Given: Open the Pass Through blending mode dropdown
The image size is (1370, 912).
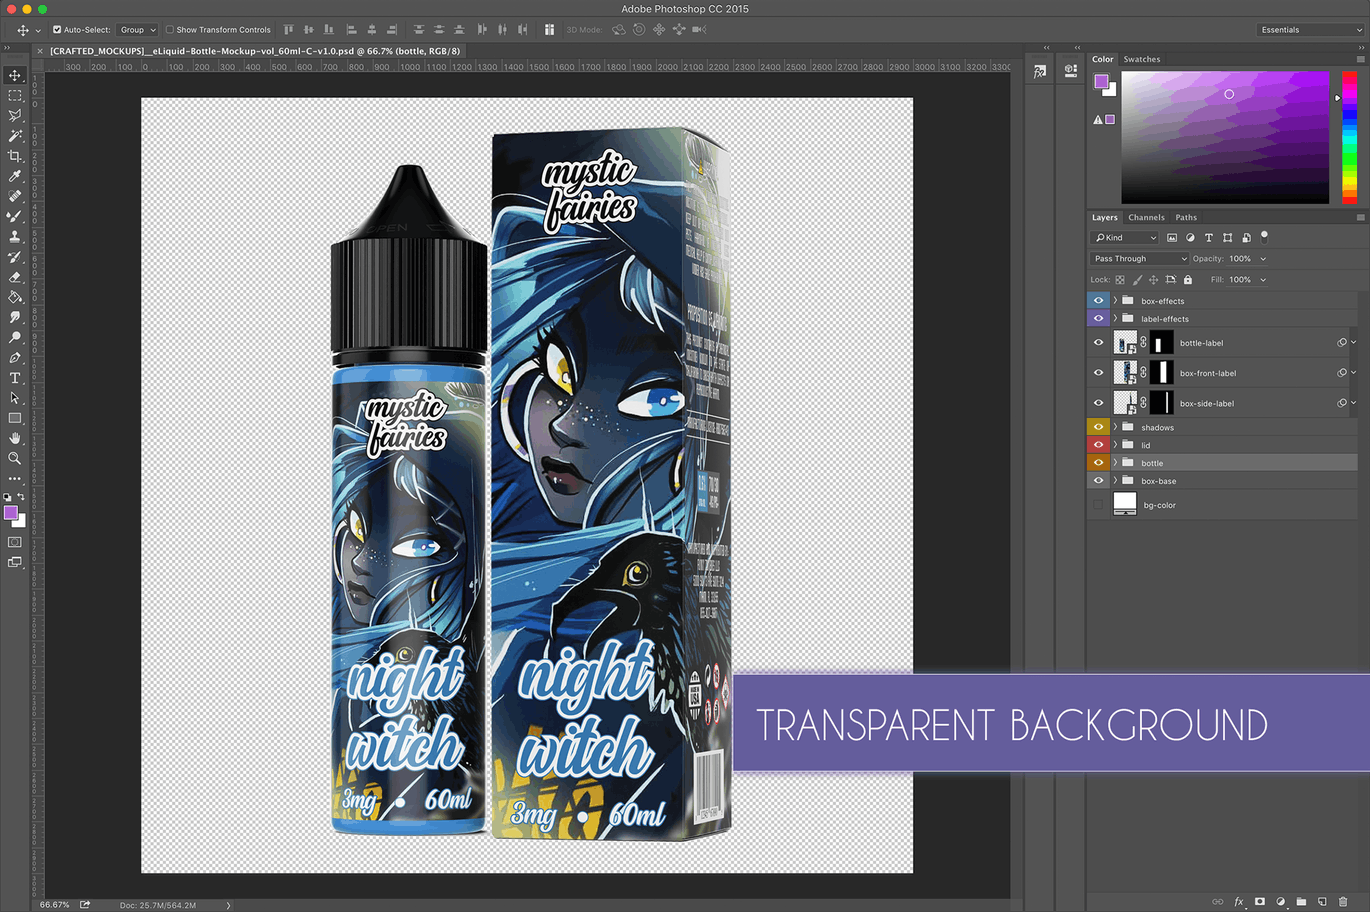Looking at the screenshot, I should [1139, 258].
